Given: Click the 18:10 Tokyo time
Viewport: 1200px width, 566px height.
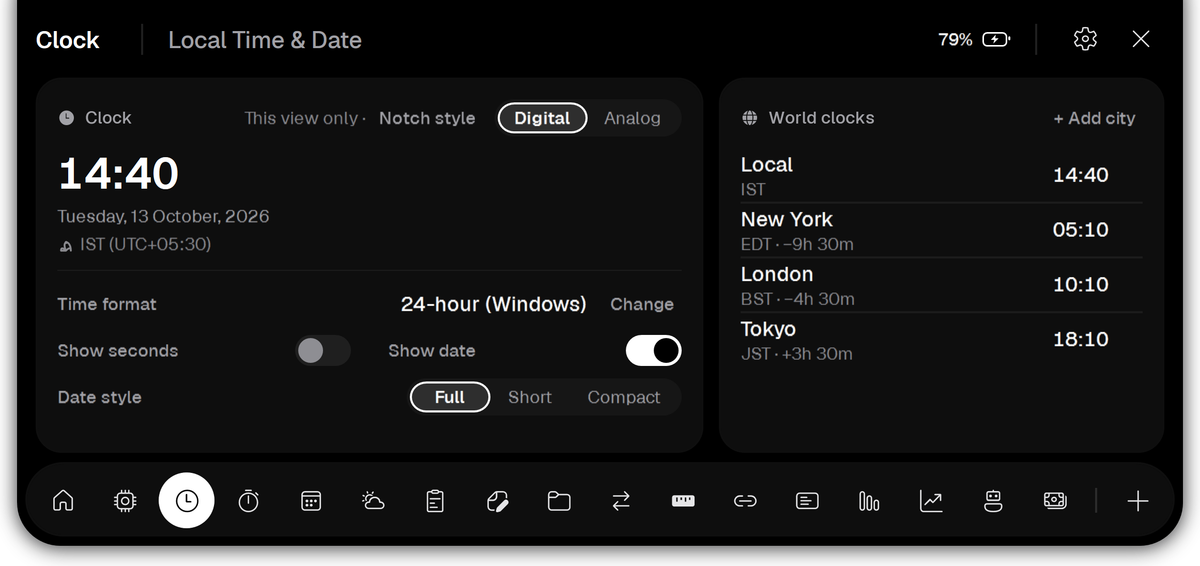Looking at the screenshot, I should click(1081, 340).
